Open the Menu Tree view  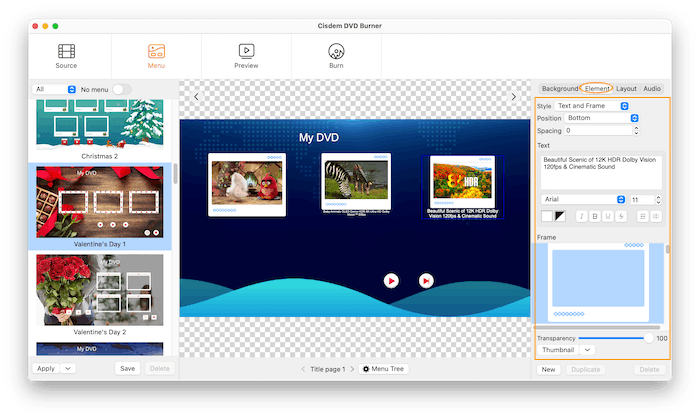coord(384,369)
